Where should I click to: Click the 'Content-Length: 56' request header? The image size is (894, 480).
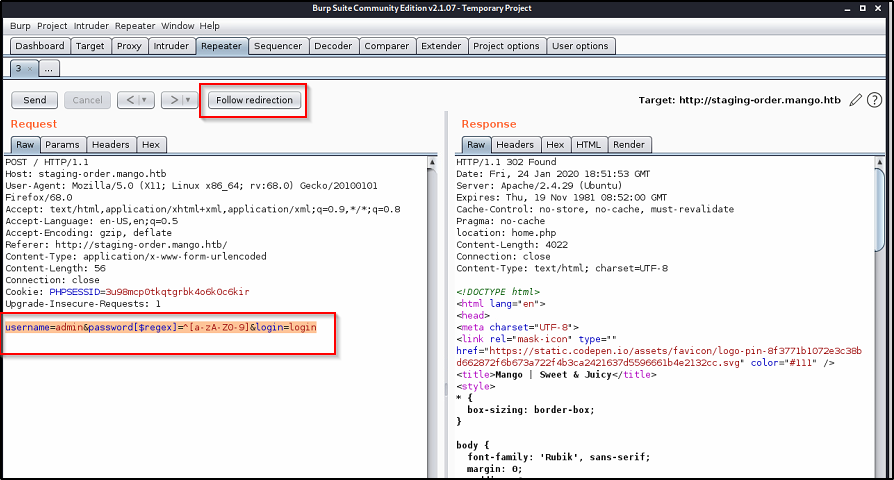pos(55,268)
